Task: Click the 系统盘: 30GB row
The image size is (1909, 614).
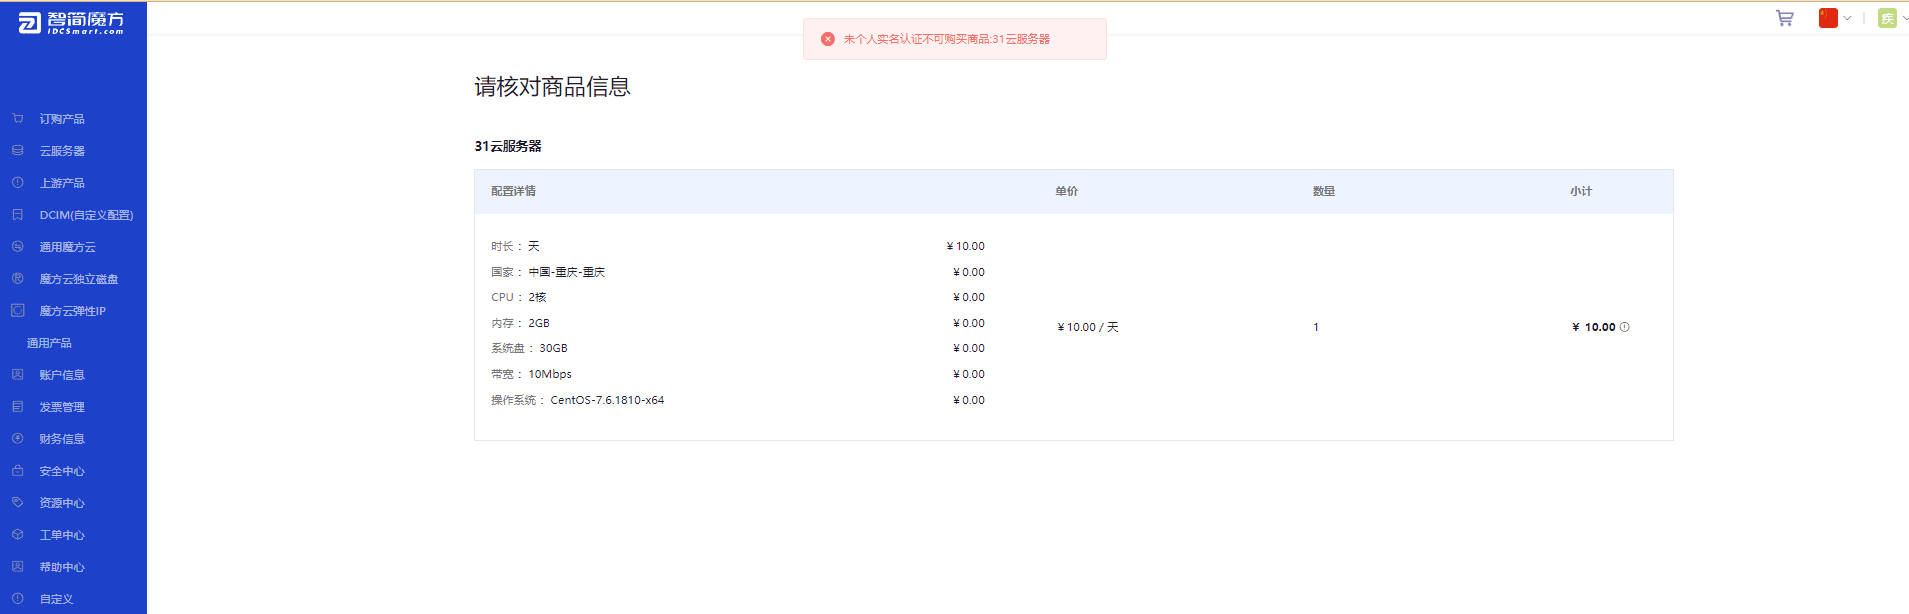Action: [x=738, y=348]
